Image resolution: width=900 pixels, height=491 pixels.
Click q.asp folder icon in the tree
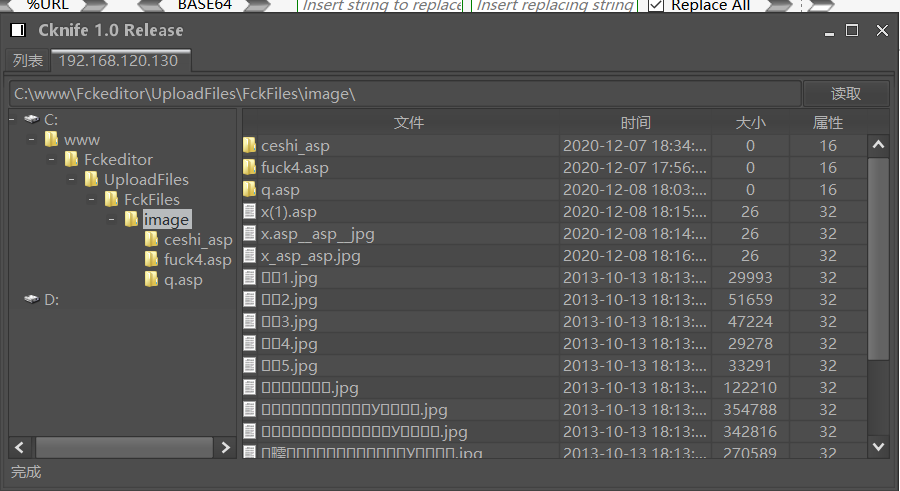[152, 280]
